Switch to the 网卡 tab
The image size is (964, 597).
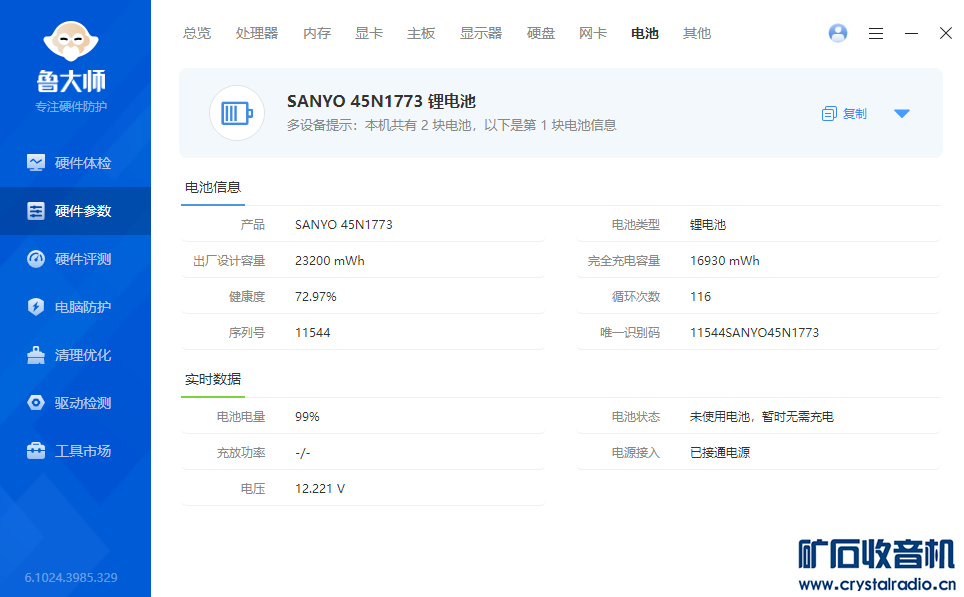coord(593,33)
